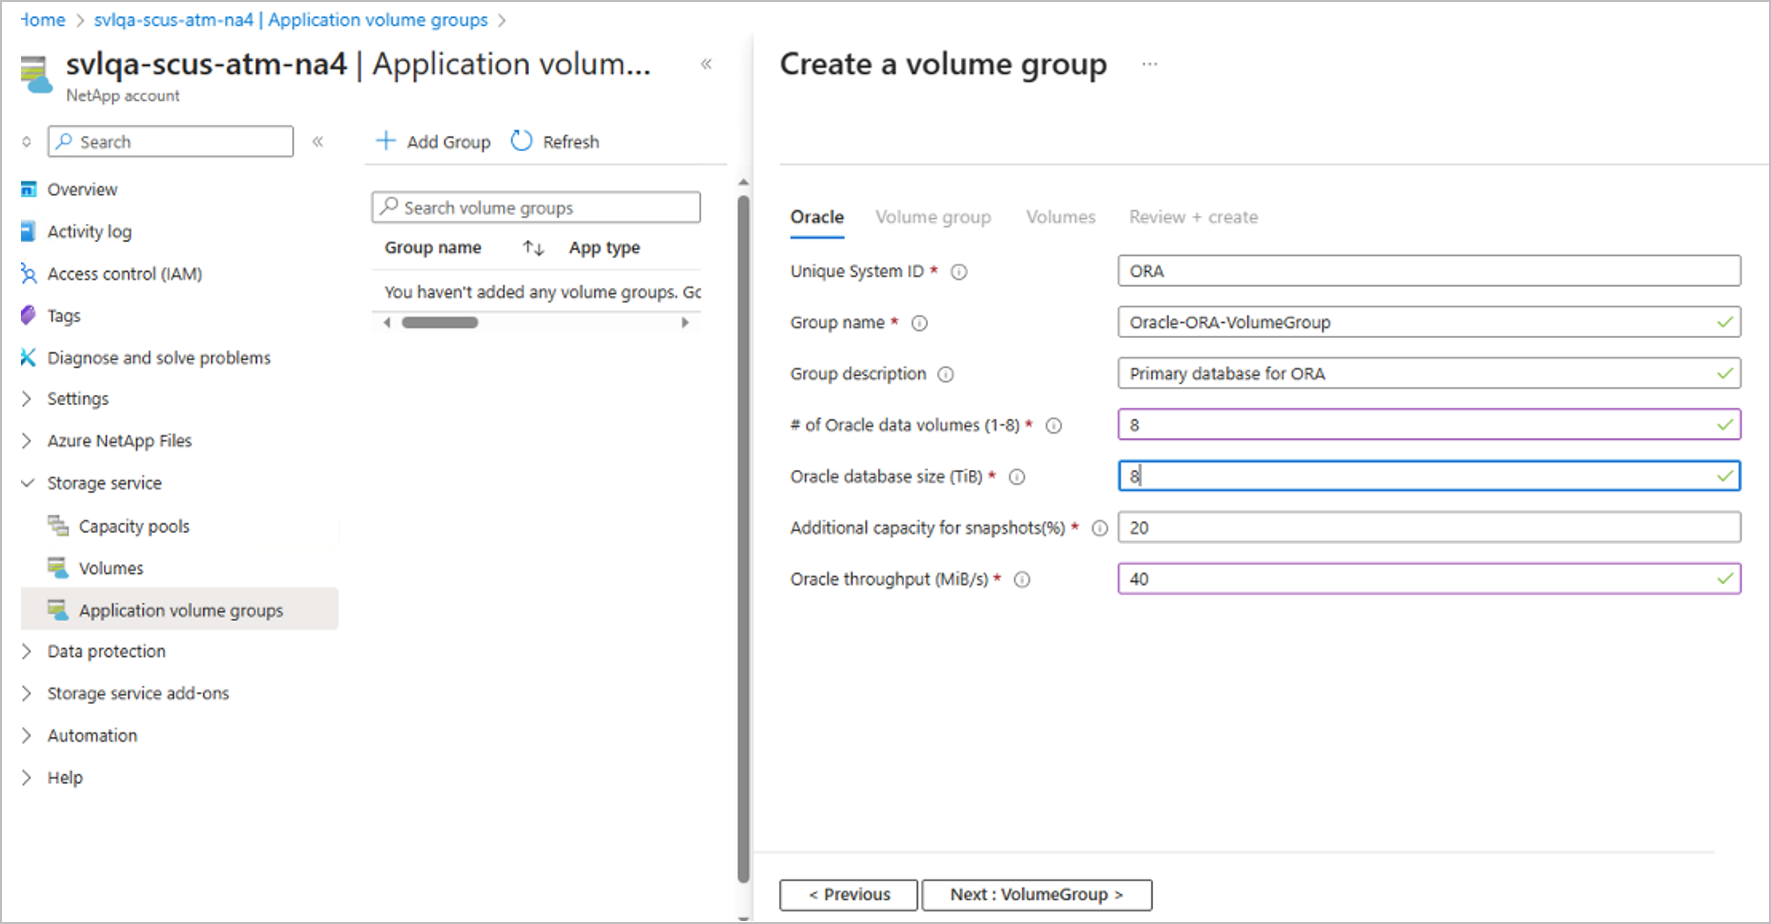This screenshot has width=1771, height=924.
Task: Show info for Oracle throughput
Action: tap(1022, 579)
